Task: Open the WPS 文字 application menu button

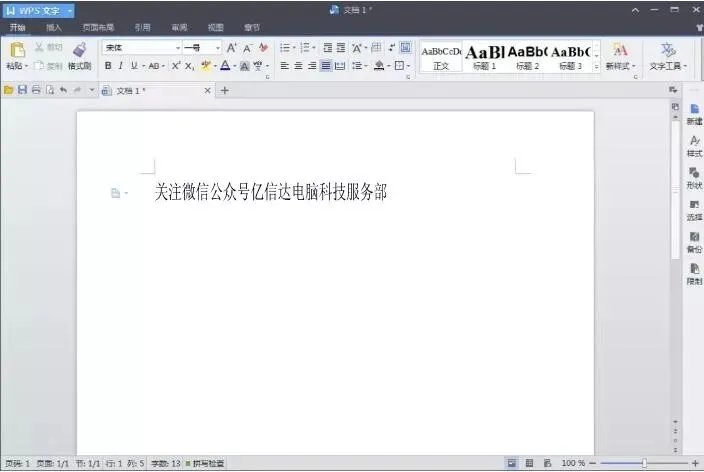Action: [x=39, y=10]
